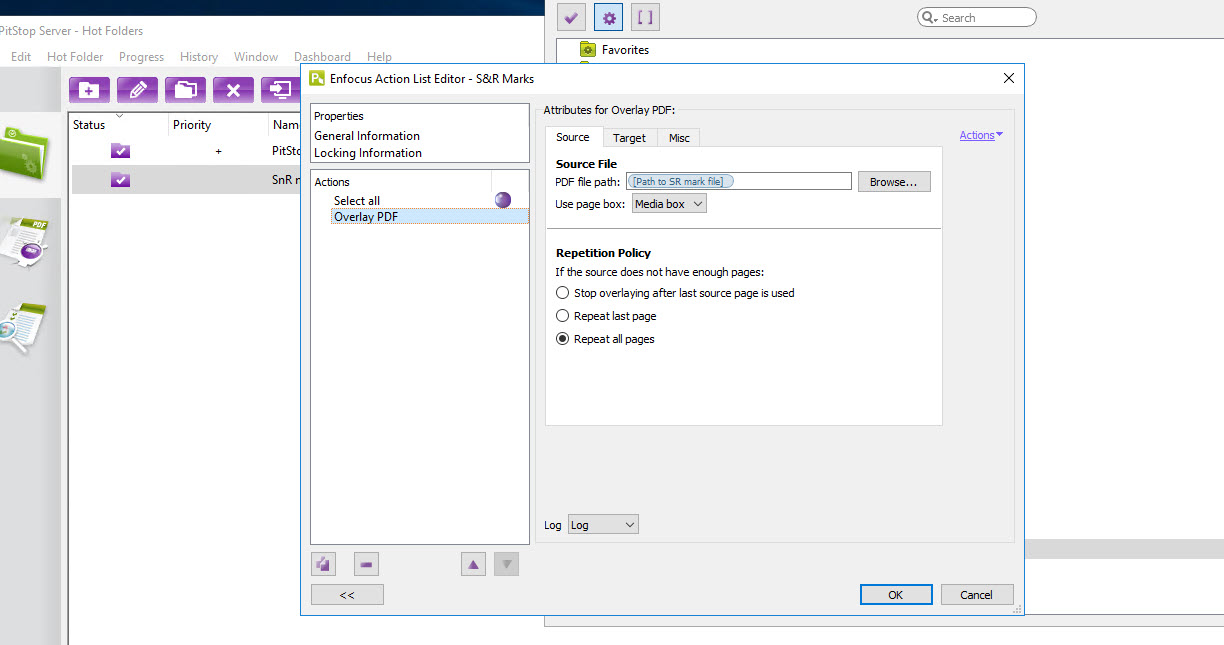
Task: Select General Information in Properties
Action: 367,136
